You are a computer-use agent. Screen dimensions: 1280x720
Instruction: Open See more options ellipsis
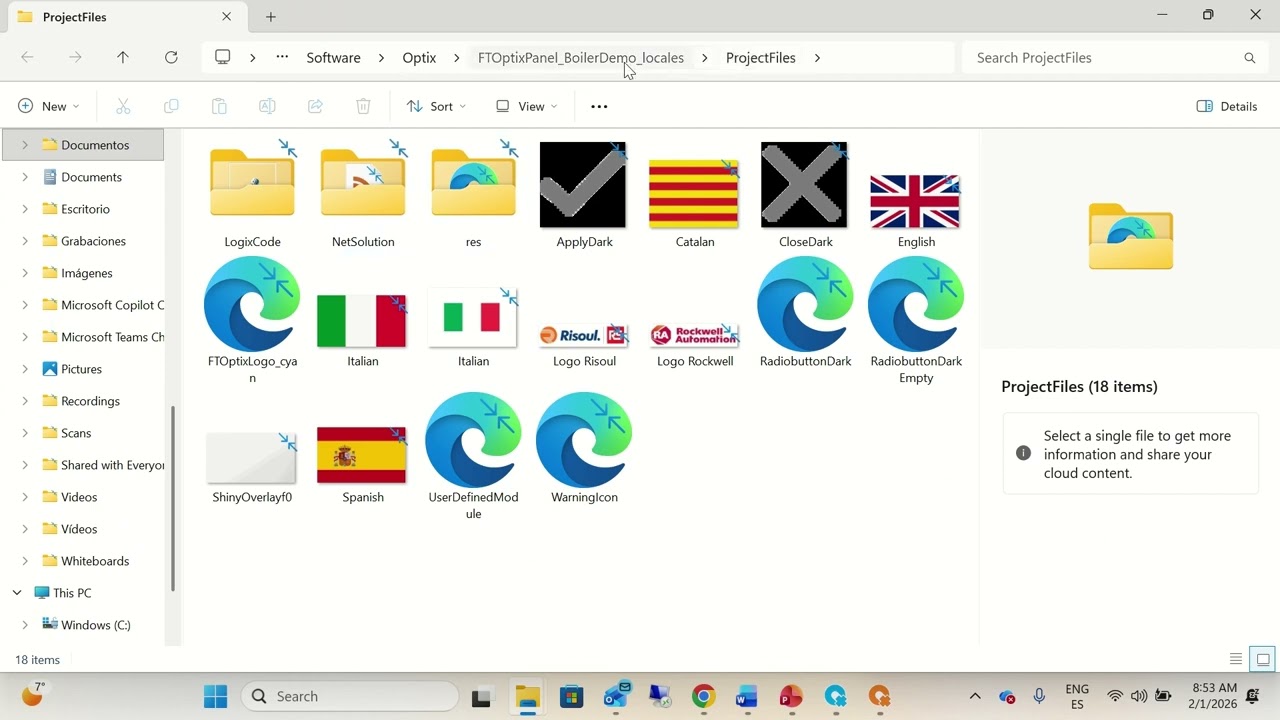599,106
